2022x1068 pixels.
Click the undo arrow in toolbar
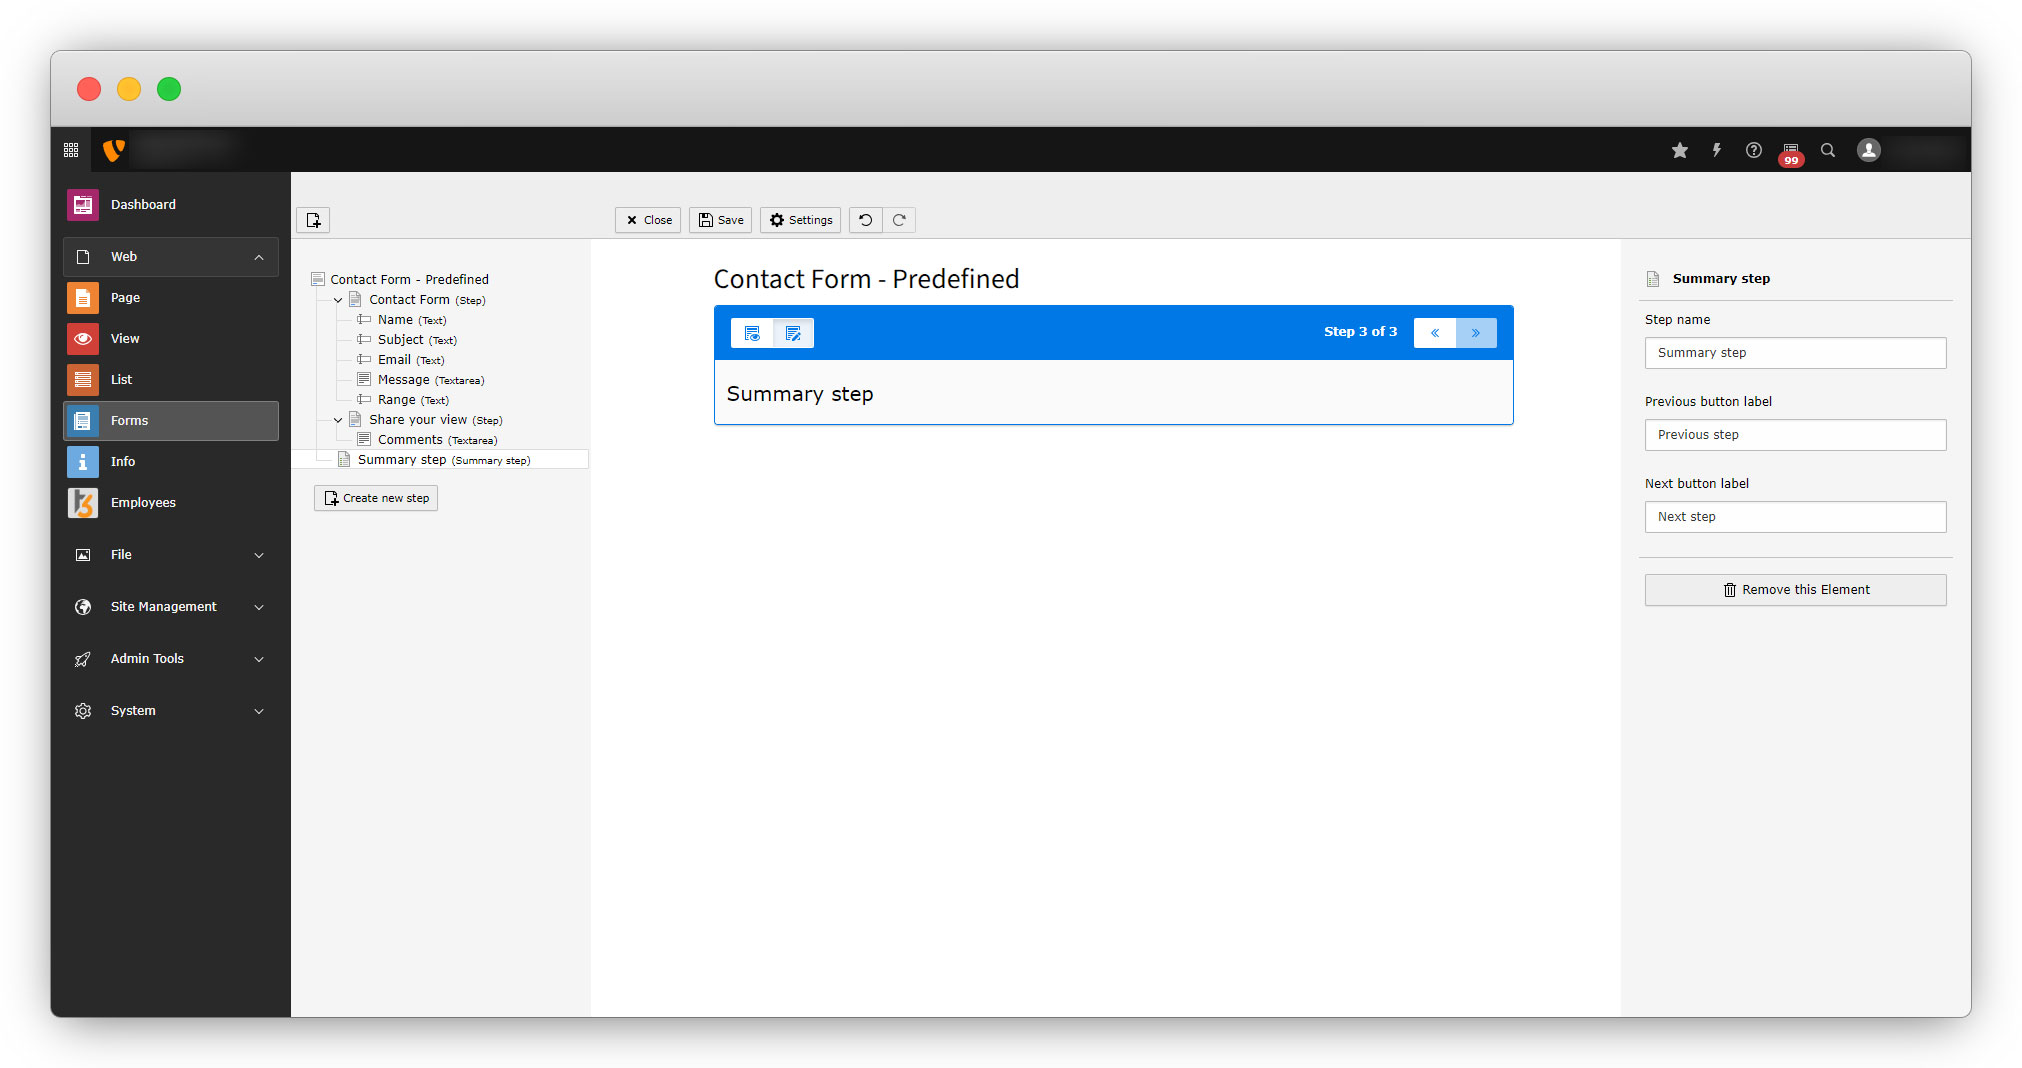pos(866,220)
